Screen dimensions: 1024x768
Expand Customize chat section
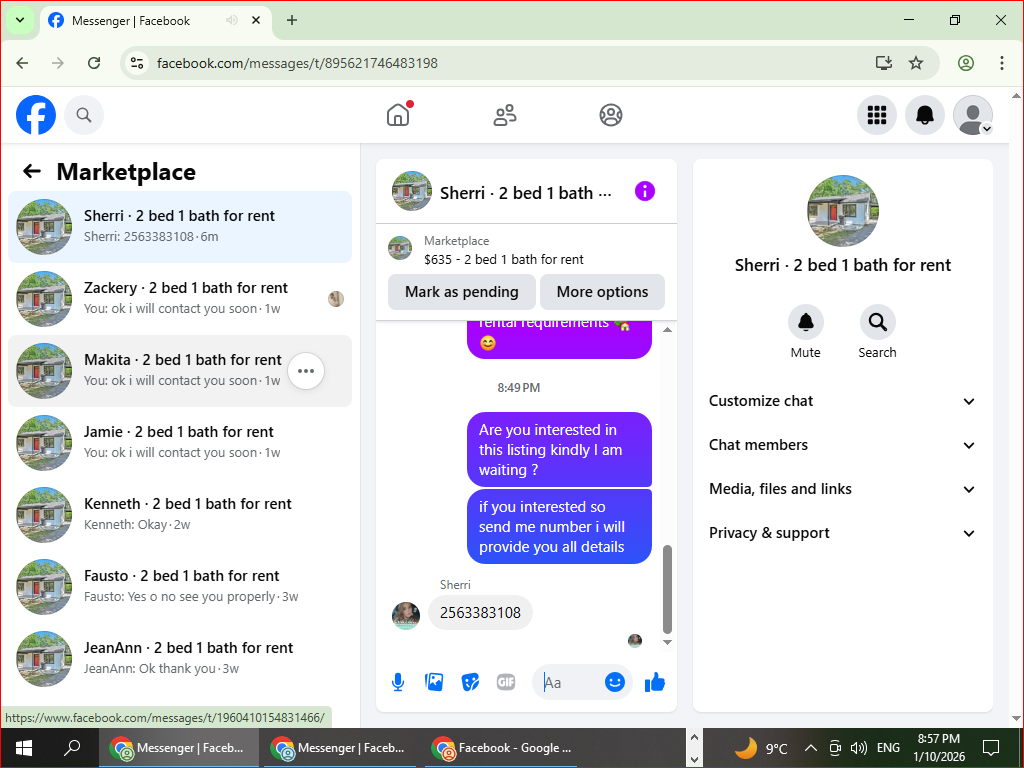tap(842, 401)
